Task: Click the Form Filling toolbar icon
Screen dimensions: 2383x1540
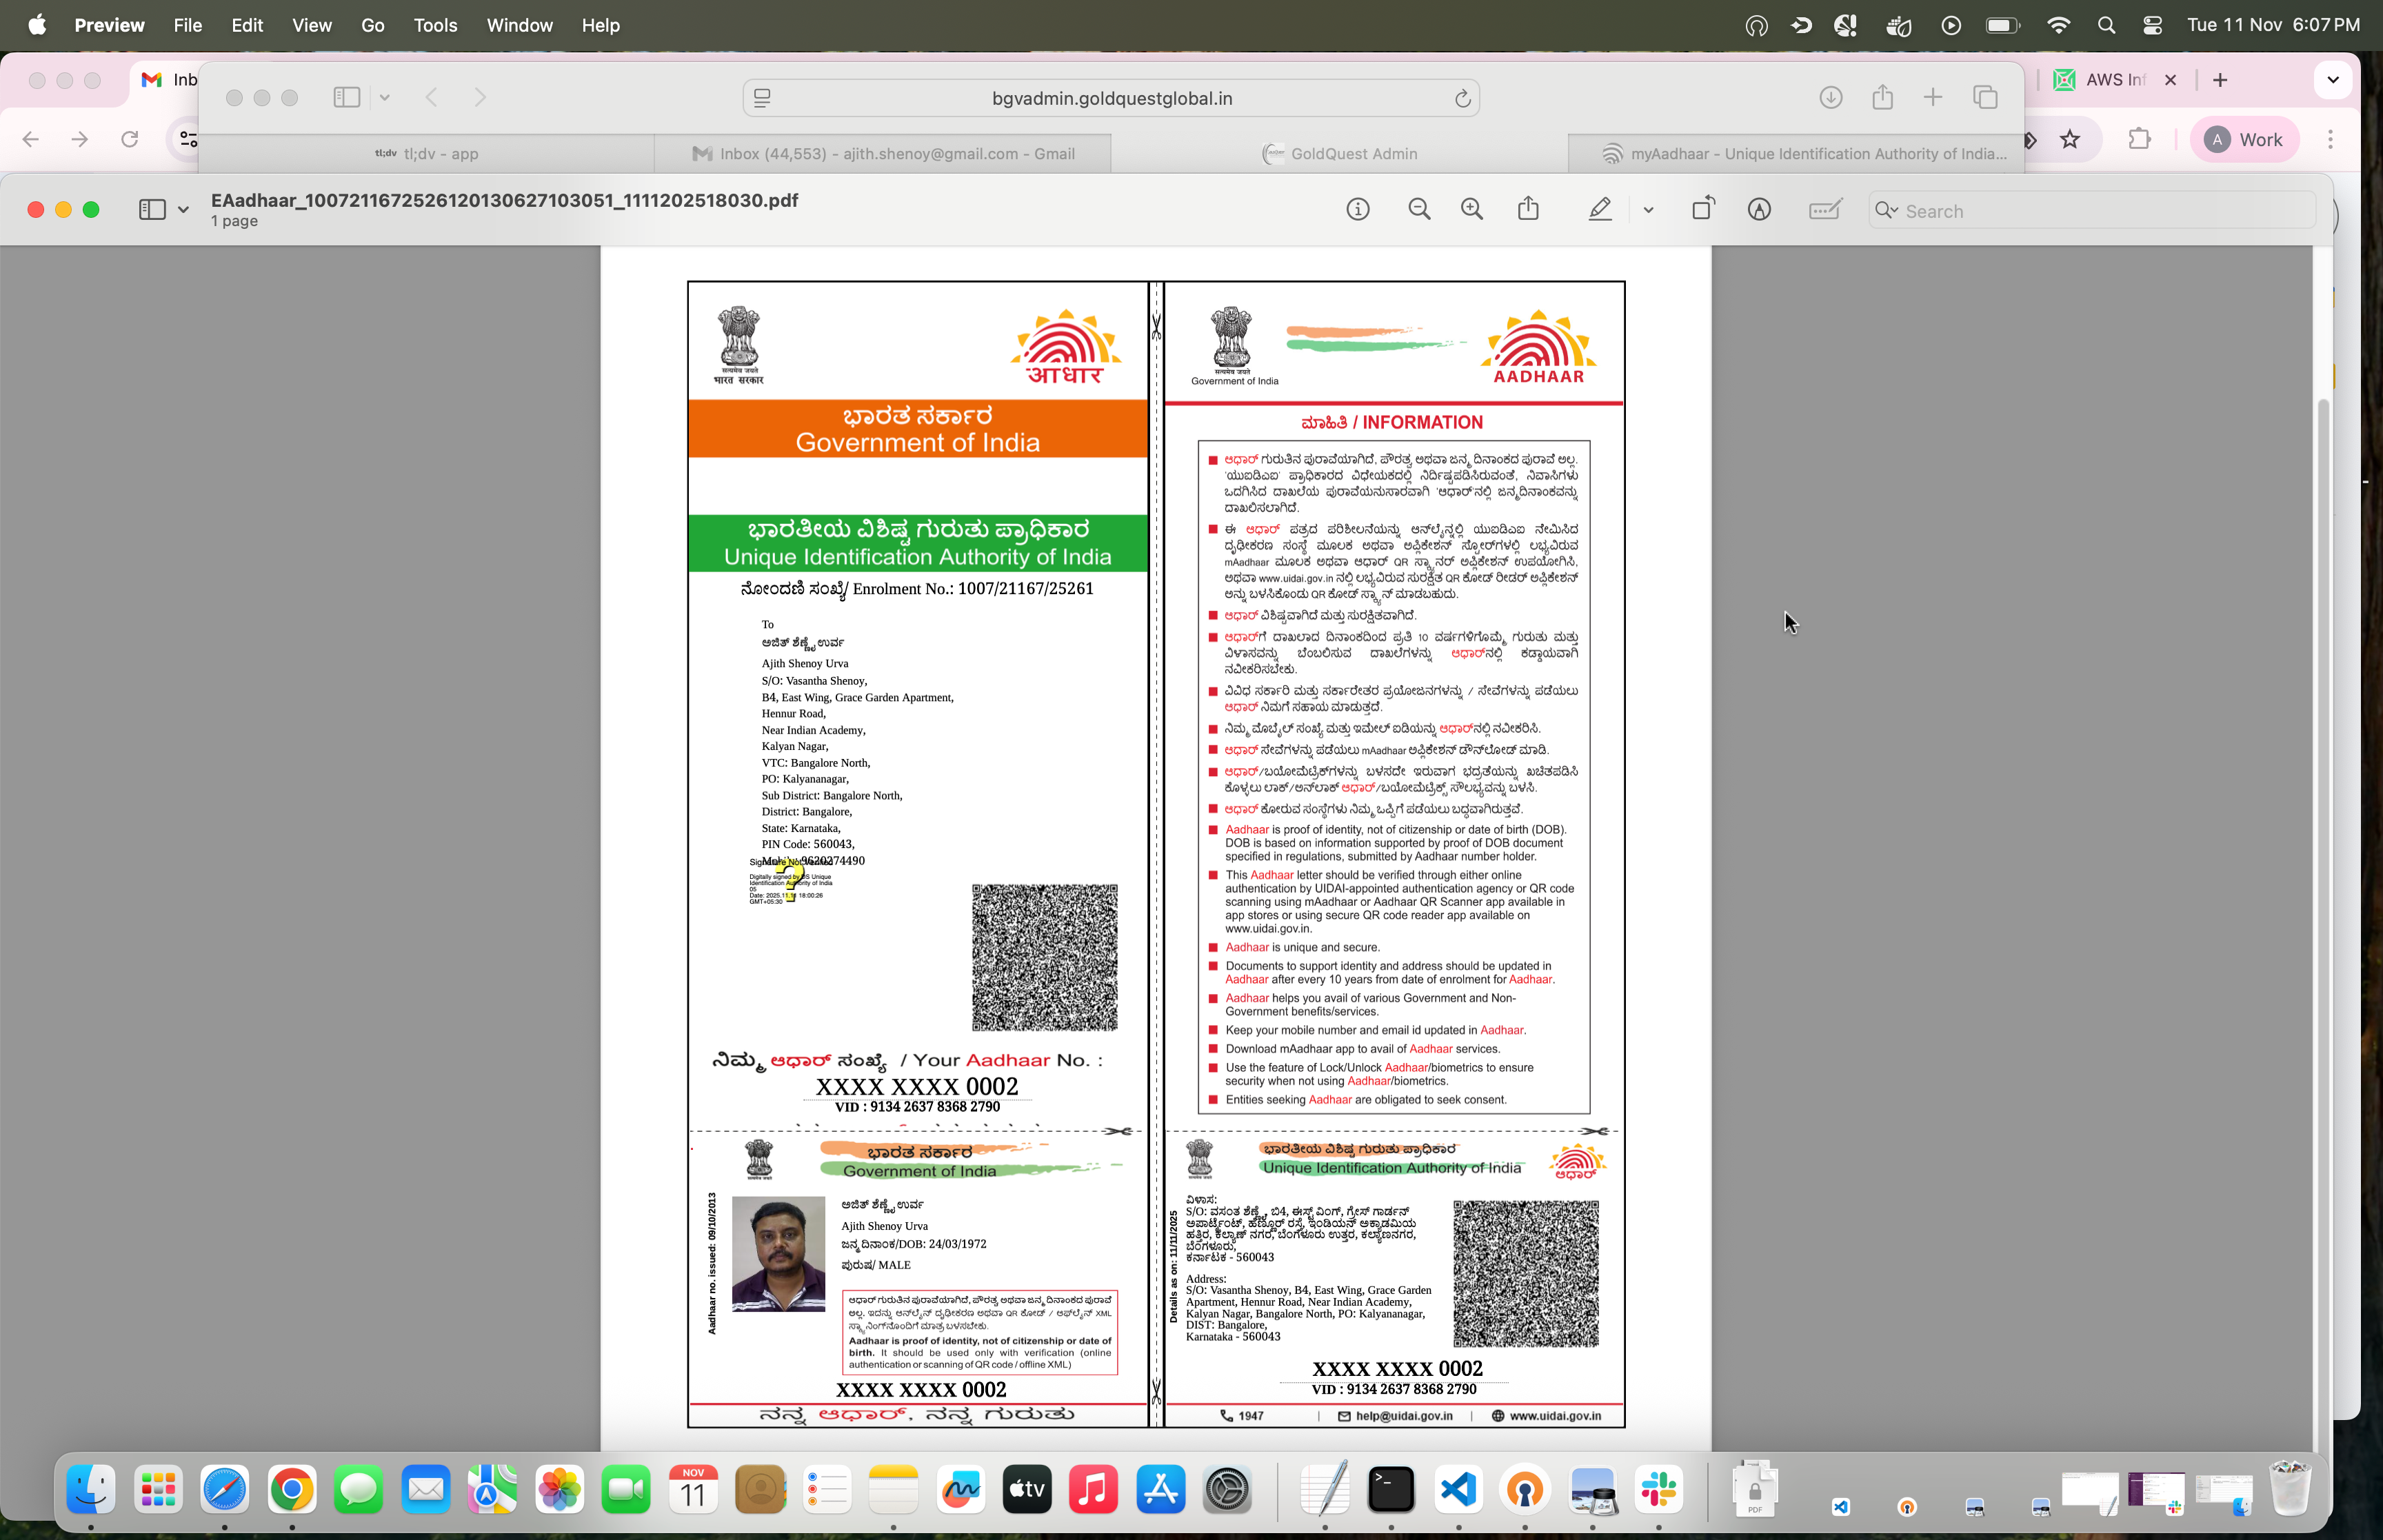Action: 1825,210
